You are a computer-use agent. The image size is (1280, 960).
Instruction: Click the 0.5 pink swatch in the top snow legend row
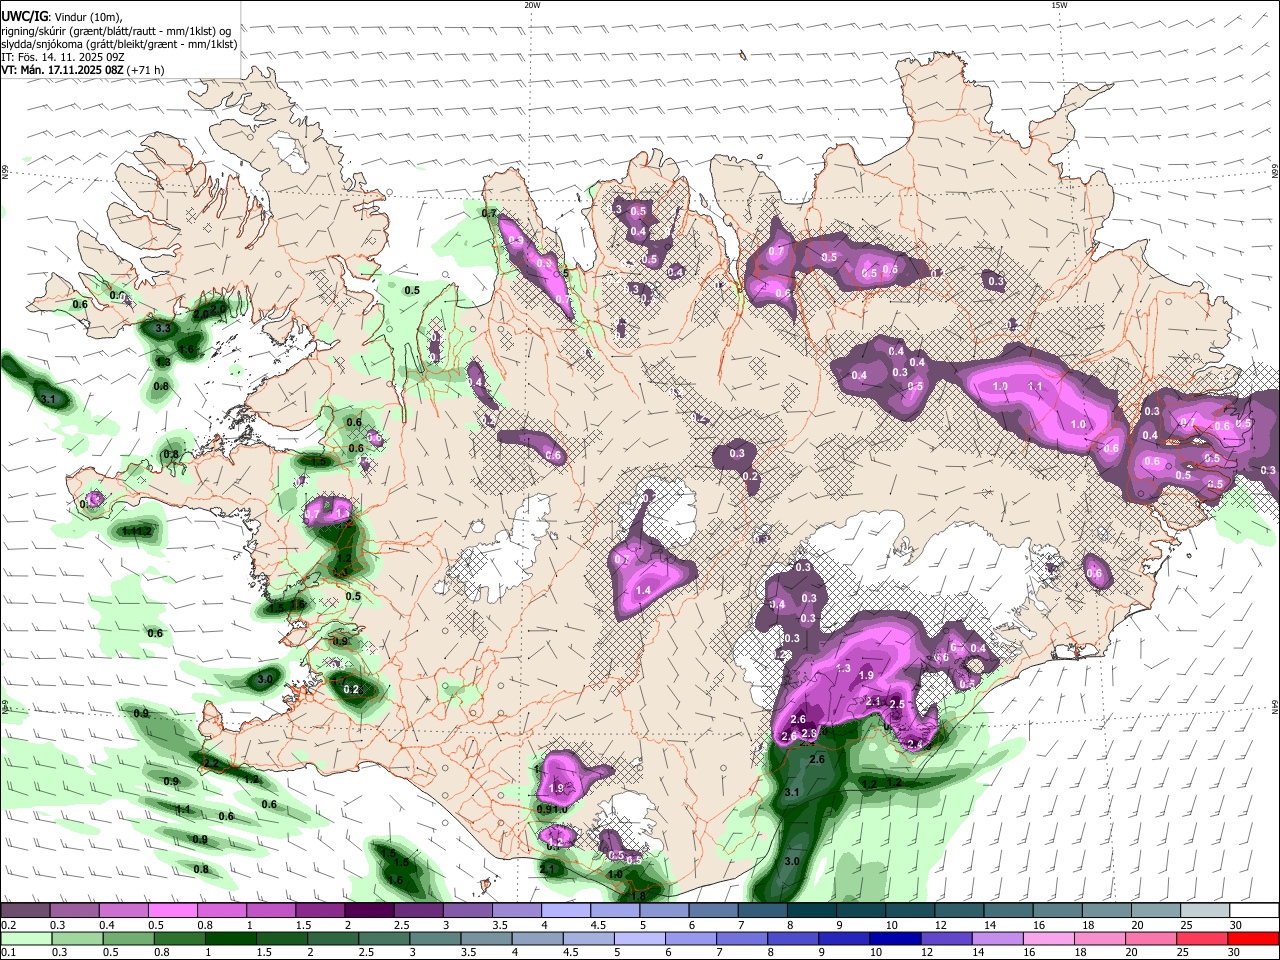click(x=172, y=910)
